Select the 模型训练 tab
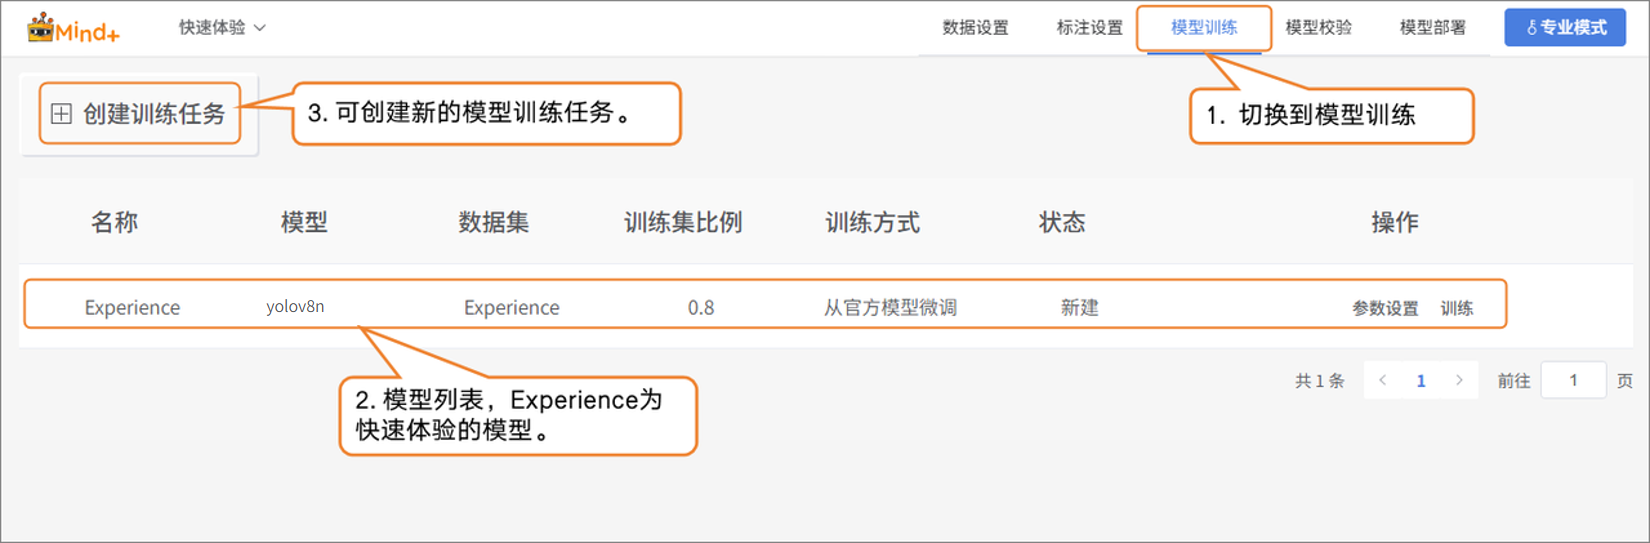 (1204, 28)
